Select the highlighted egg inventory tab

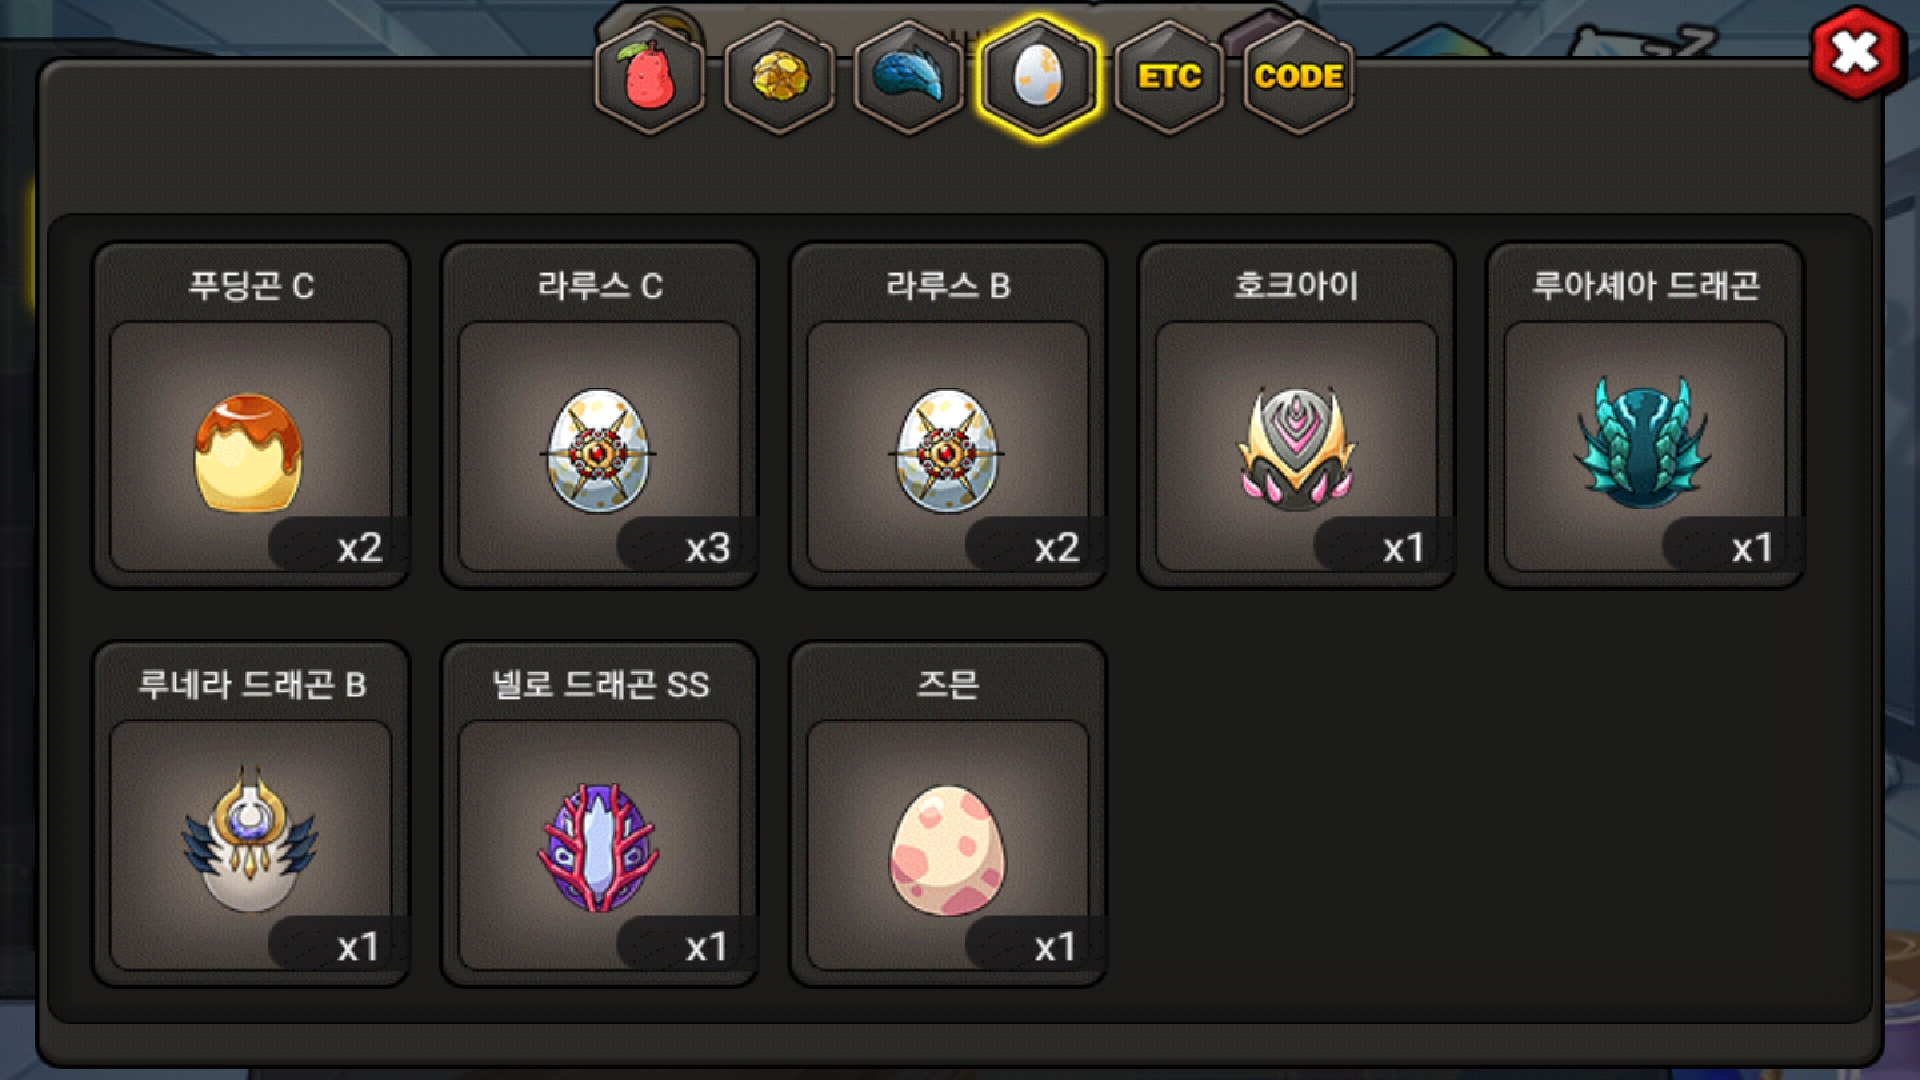point(1038,77)
